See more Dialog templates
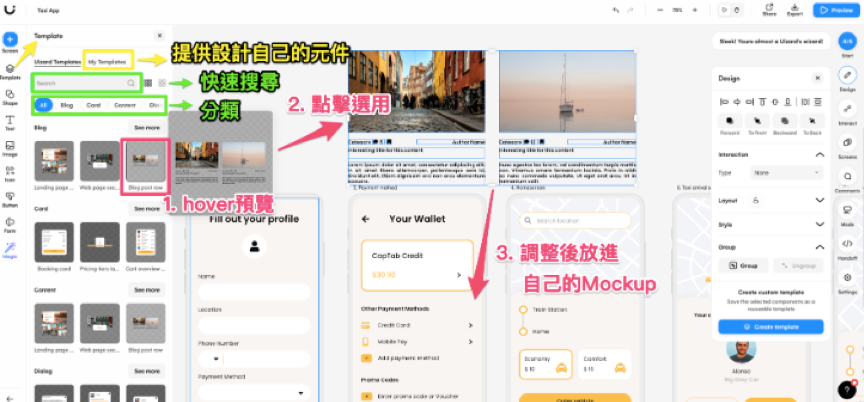Viewport: 864px width, 402px height. (x=147, y=371)
